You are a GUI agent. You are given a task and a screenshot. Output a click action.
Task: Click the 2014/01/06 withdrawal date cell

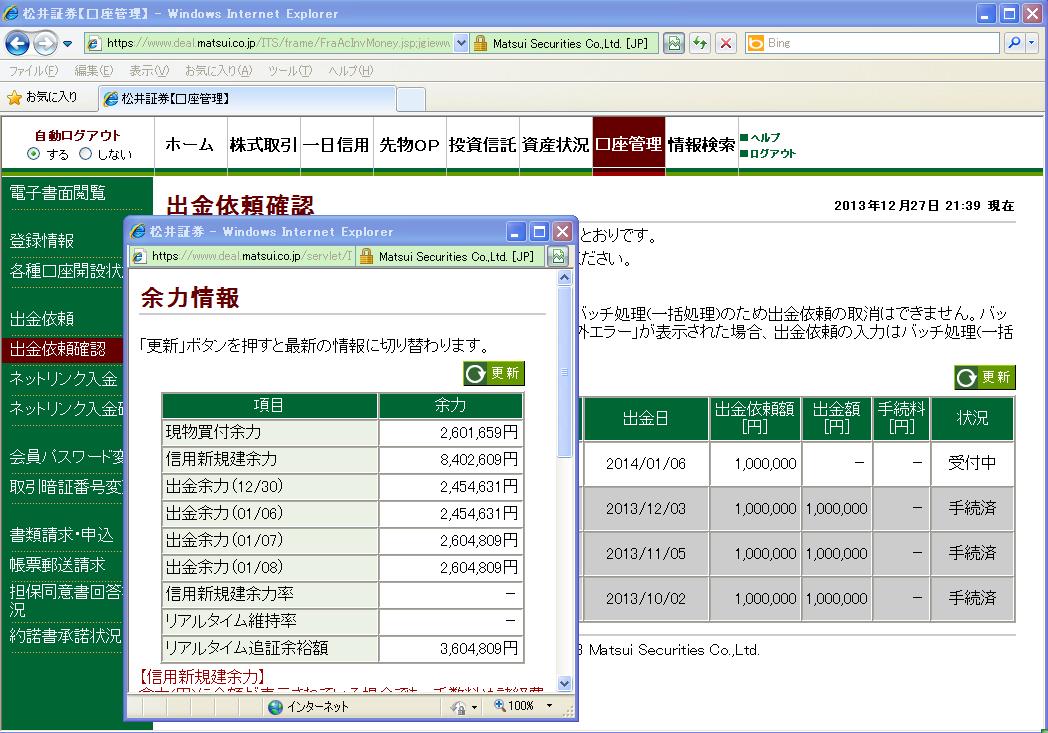[x=646, y=464]
